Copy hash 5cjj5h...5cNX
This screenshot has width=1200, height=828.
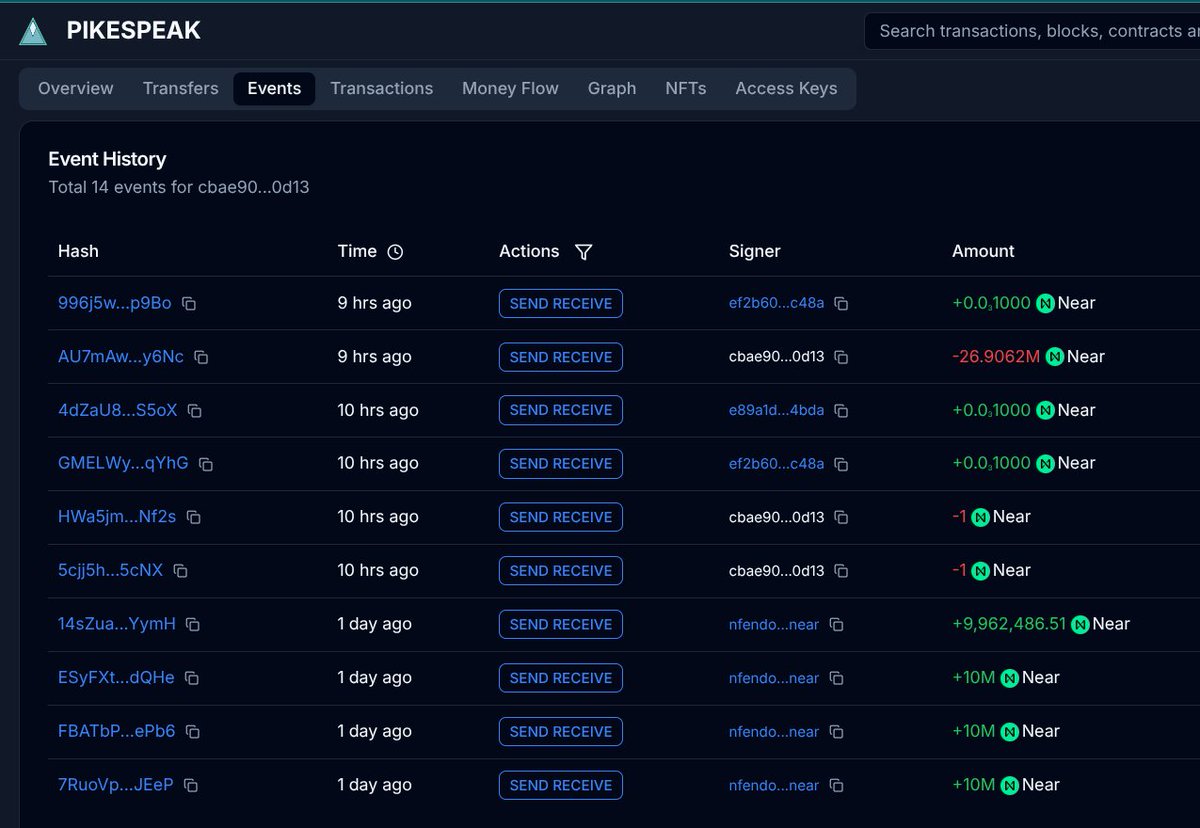tap(181, 571)
